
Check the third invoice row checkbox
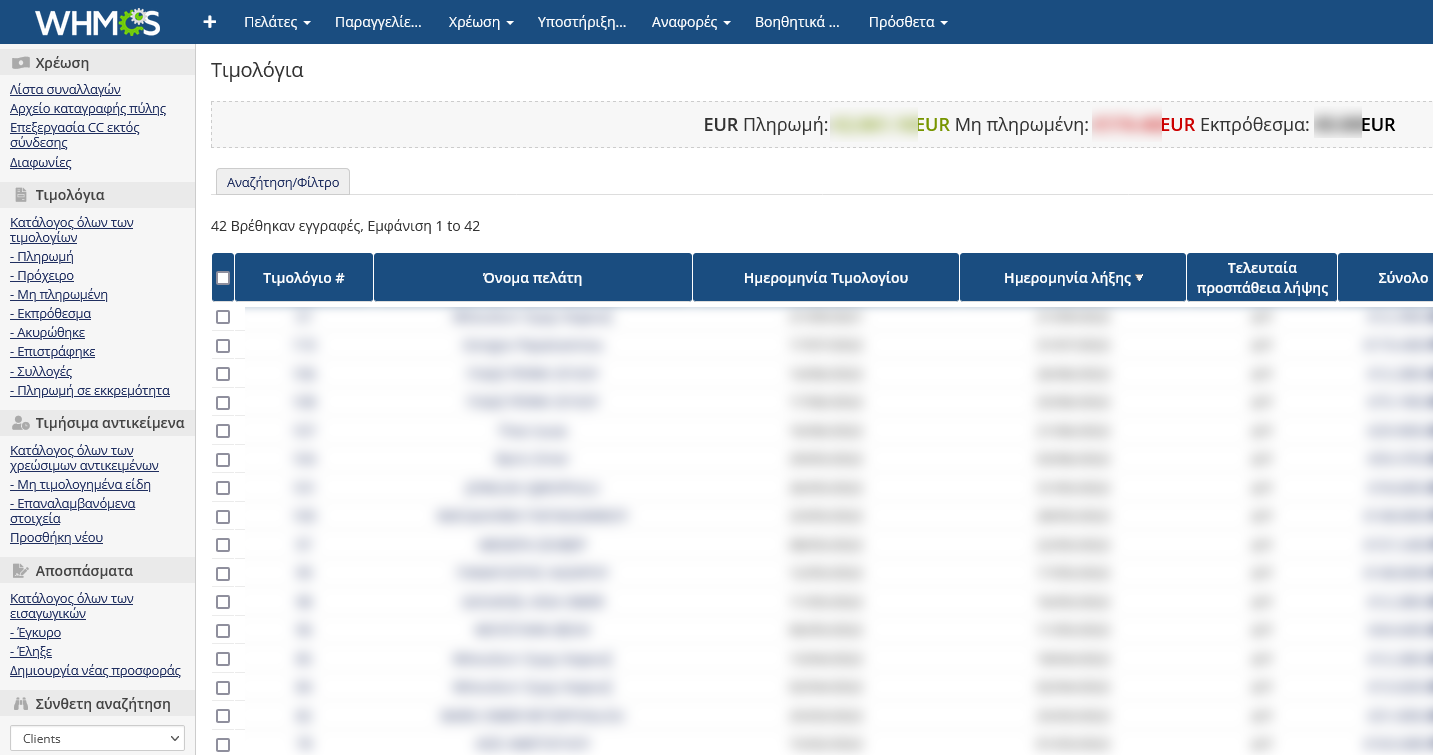point(223,374)
